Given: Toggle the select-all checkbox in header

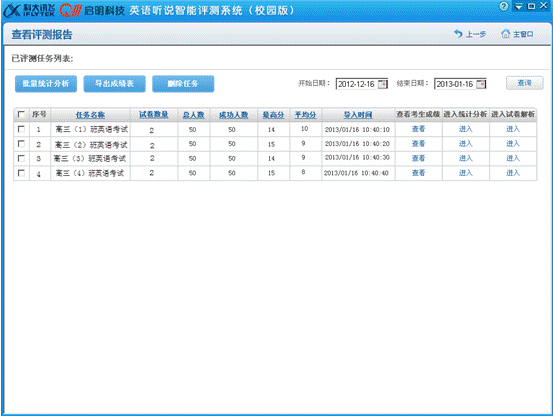Looking at the screenshot, I should point(22,115).
